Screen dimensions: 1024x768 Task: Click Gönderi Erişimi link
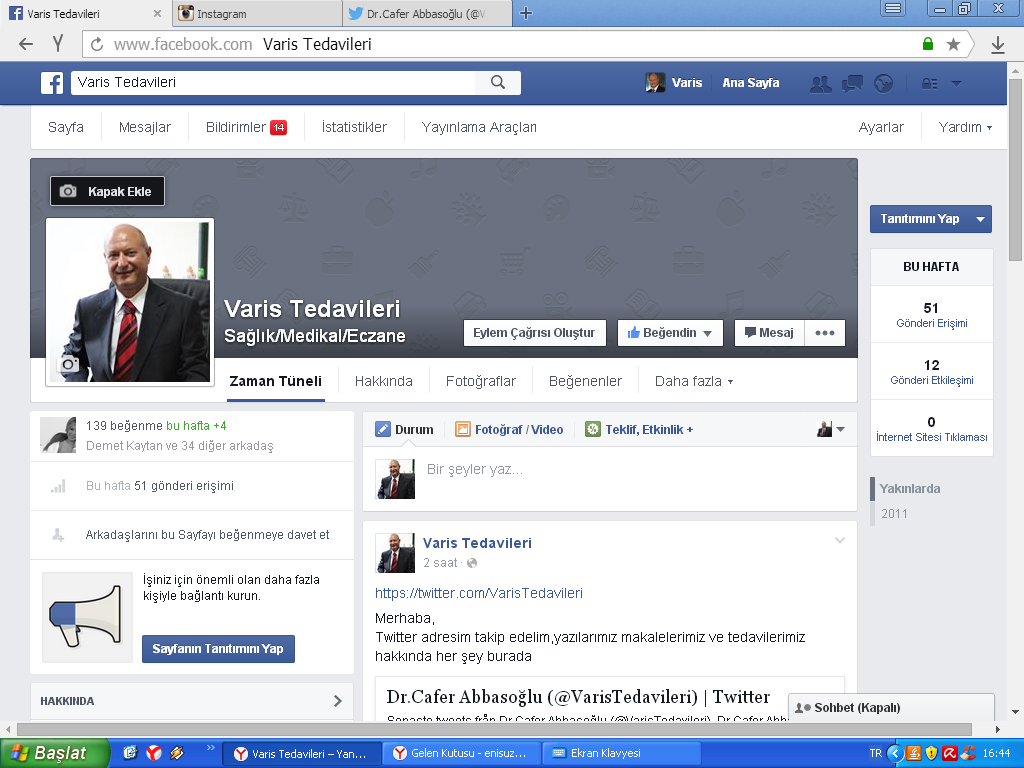(x=931, y=323)
